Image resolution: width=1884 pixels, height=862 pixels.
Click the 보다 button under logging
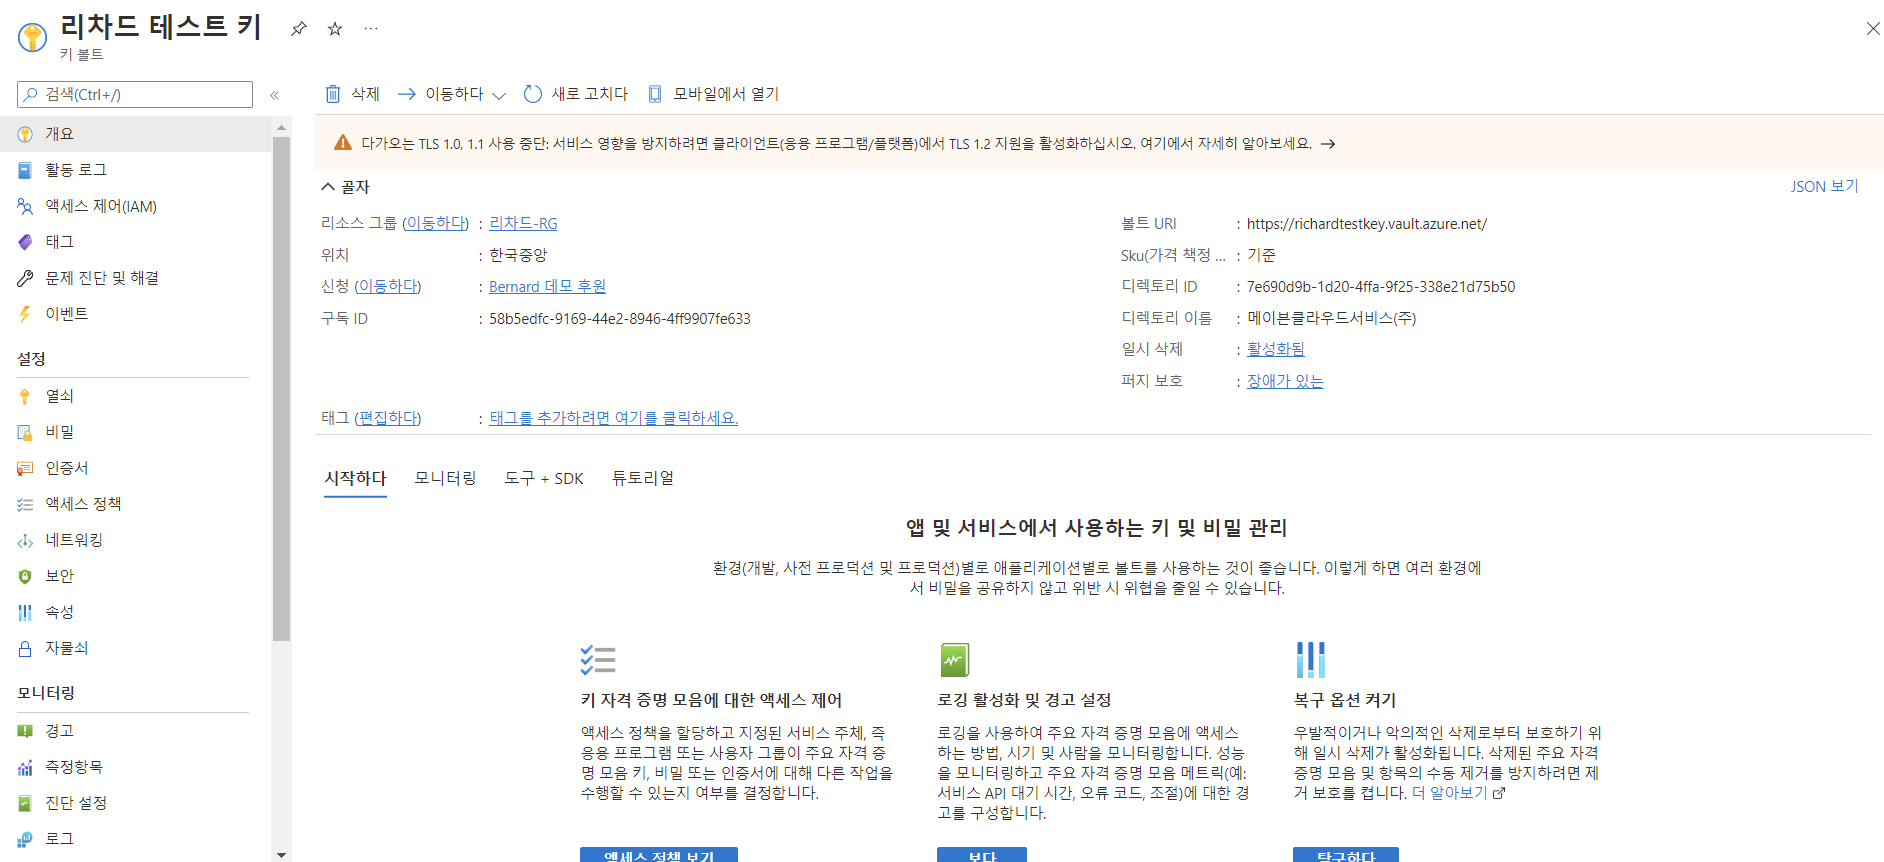[982, 855]
